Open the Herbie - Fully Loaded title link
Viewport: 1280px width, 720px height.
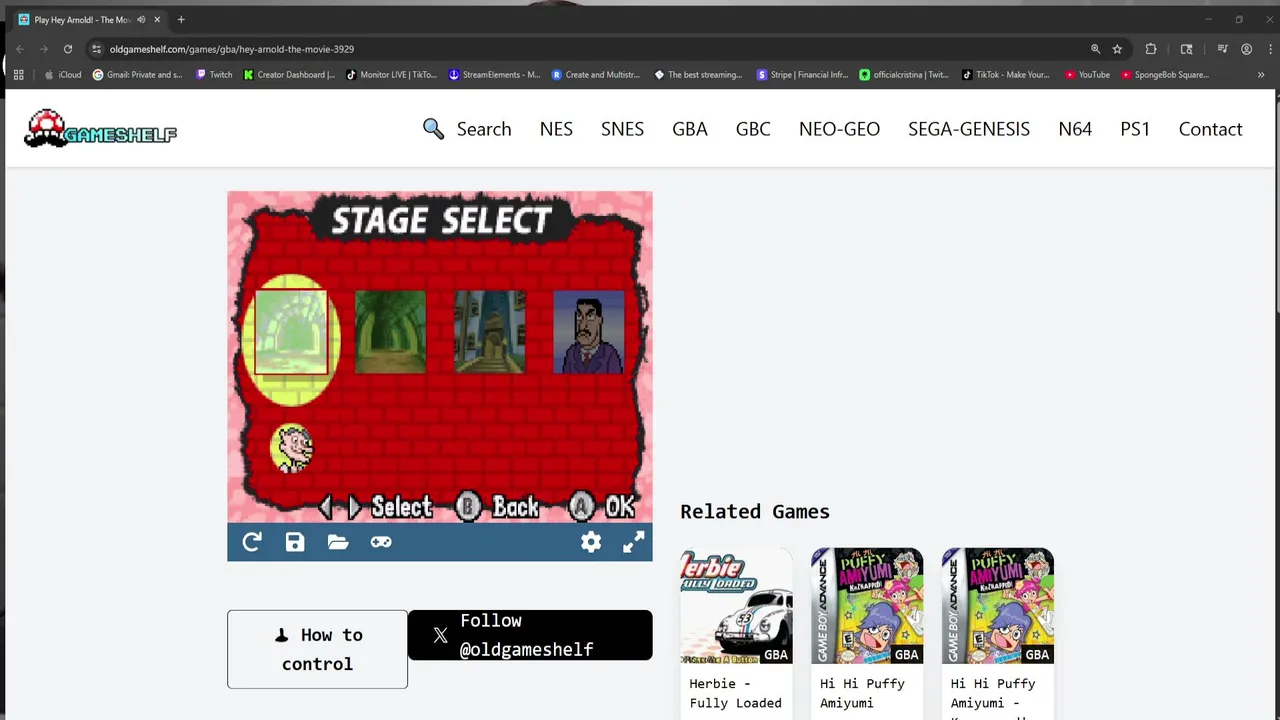click(x=736, y=693)
